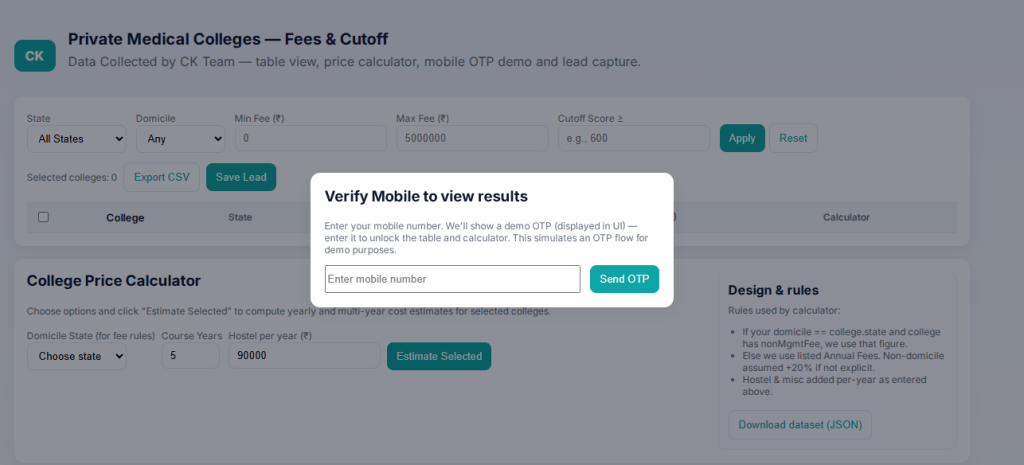Expand the Domicile dropdown
This screenshot has width=1024, height=465.
pos(180,138)
